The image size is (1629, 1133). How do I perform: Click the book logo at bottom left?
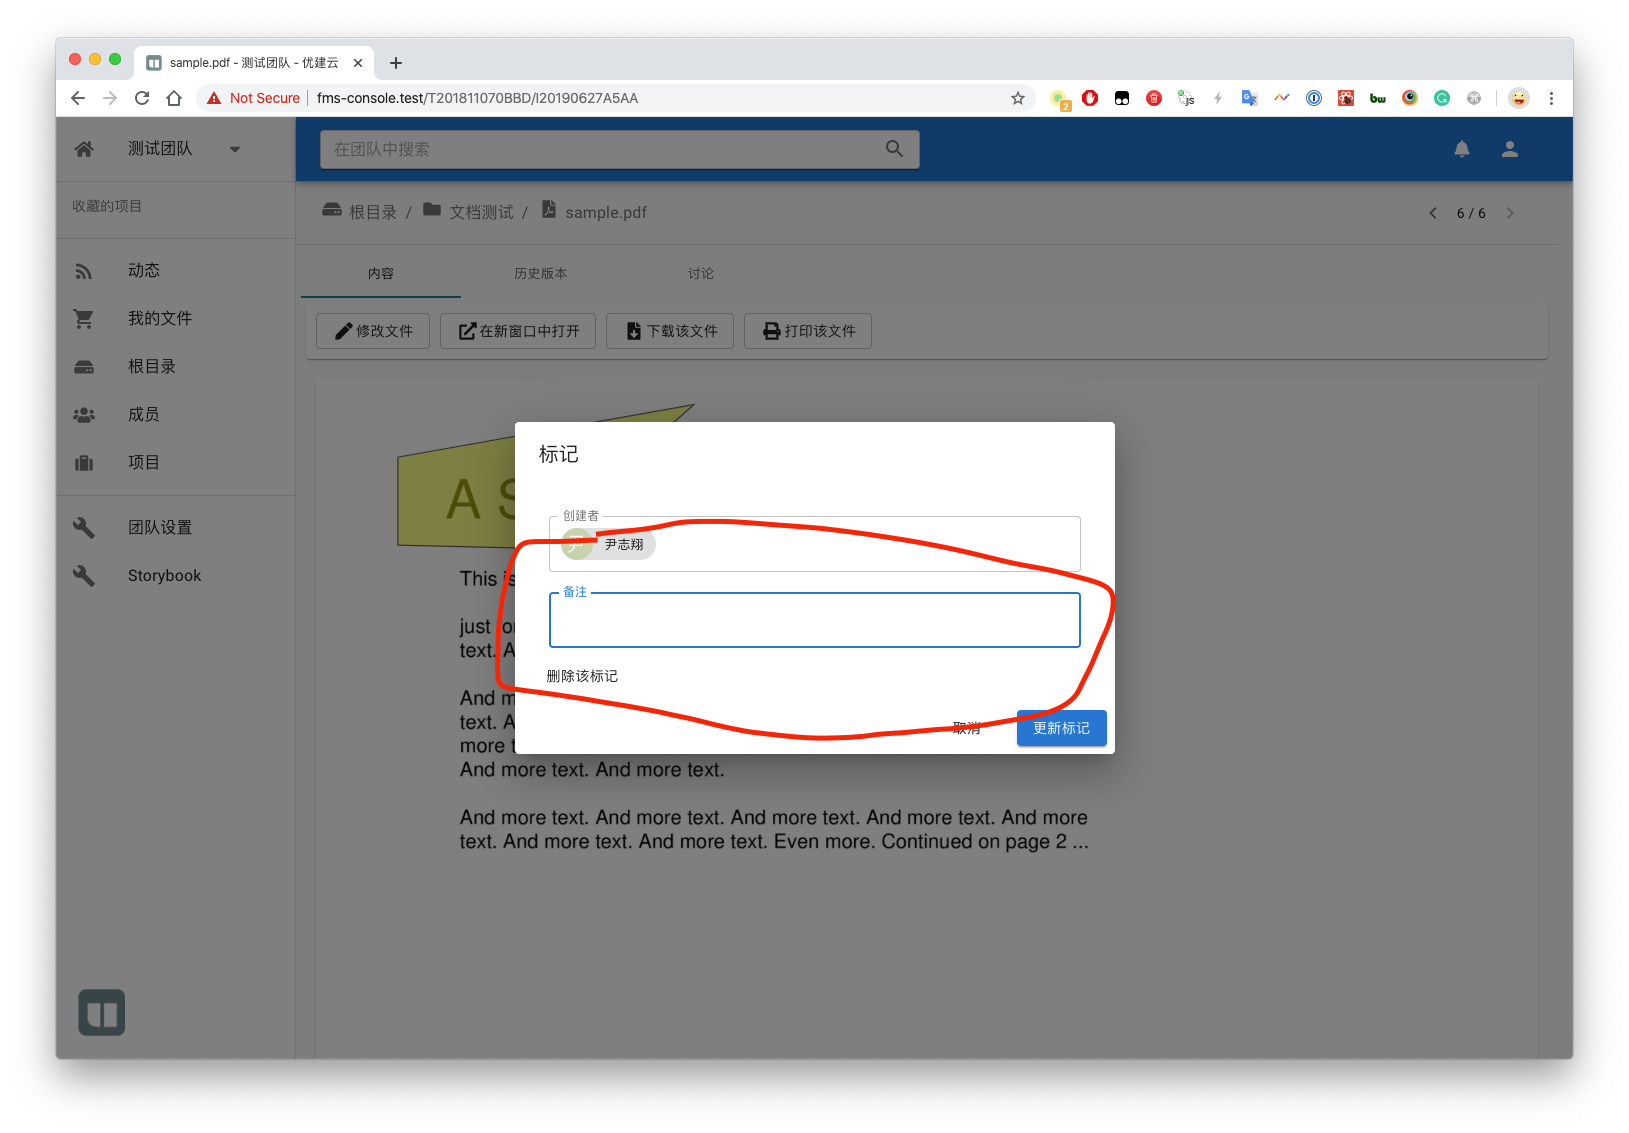pos(102,1012)
